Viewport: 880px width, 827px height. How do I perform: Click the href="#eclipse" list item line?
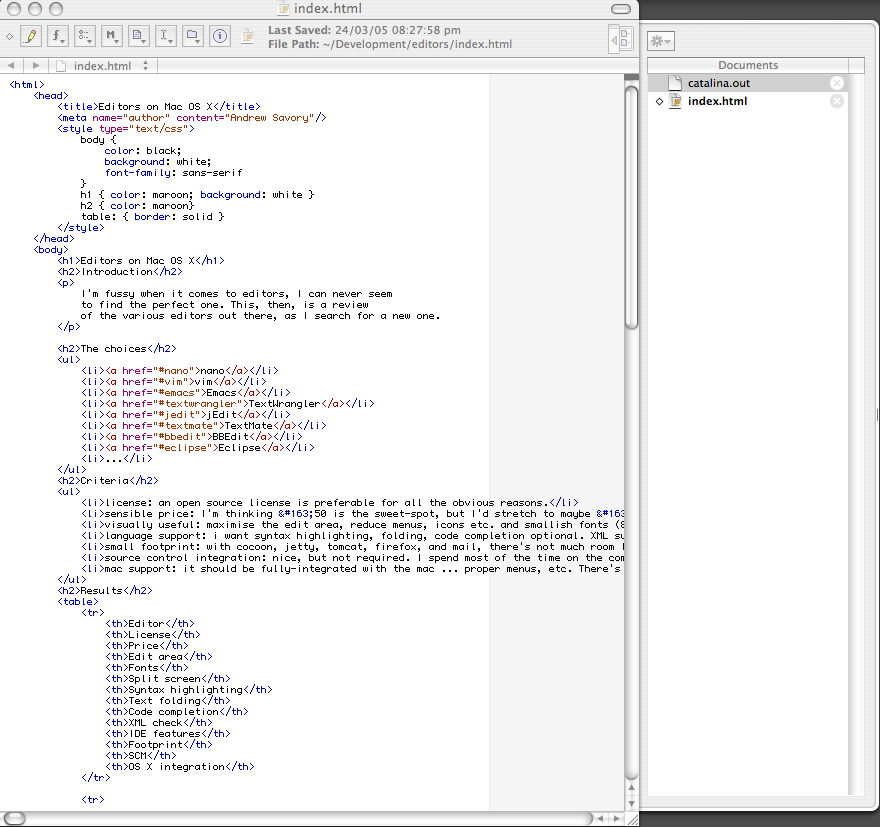[198, 448]
